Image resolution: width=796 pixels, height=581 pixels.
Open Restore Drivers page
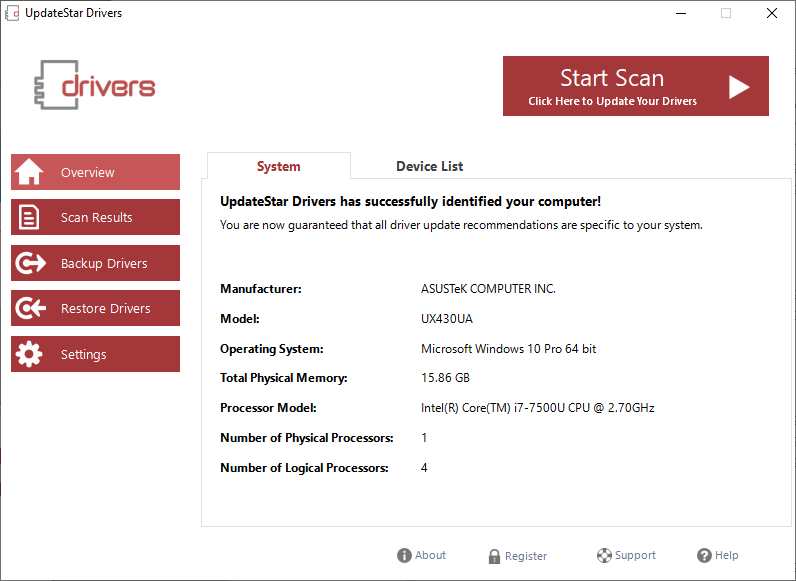pos(105,309)
